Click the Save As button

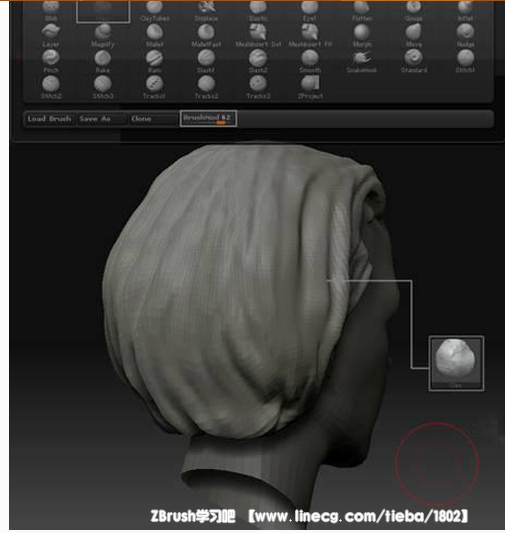coord(103,119)
